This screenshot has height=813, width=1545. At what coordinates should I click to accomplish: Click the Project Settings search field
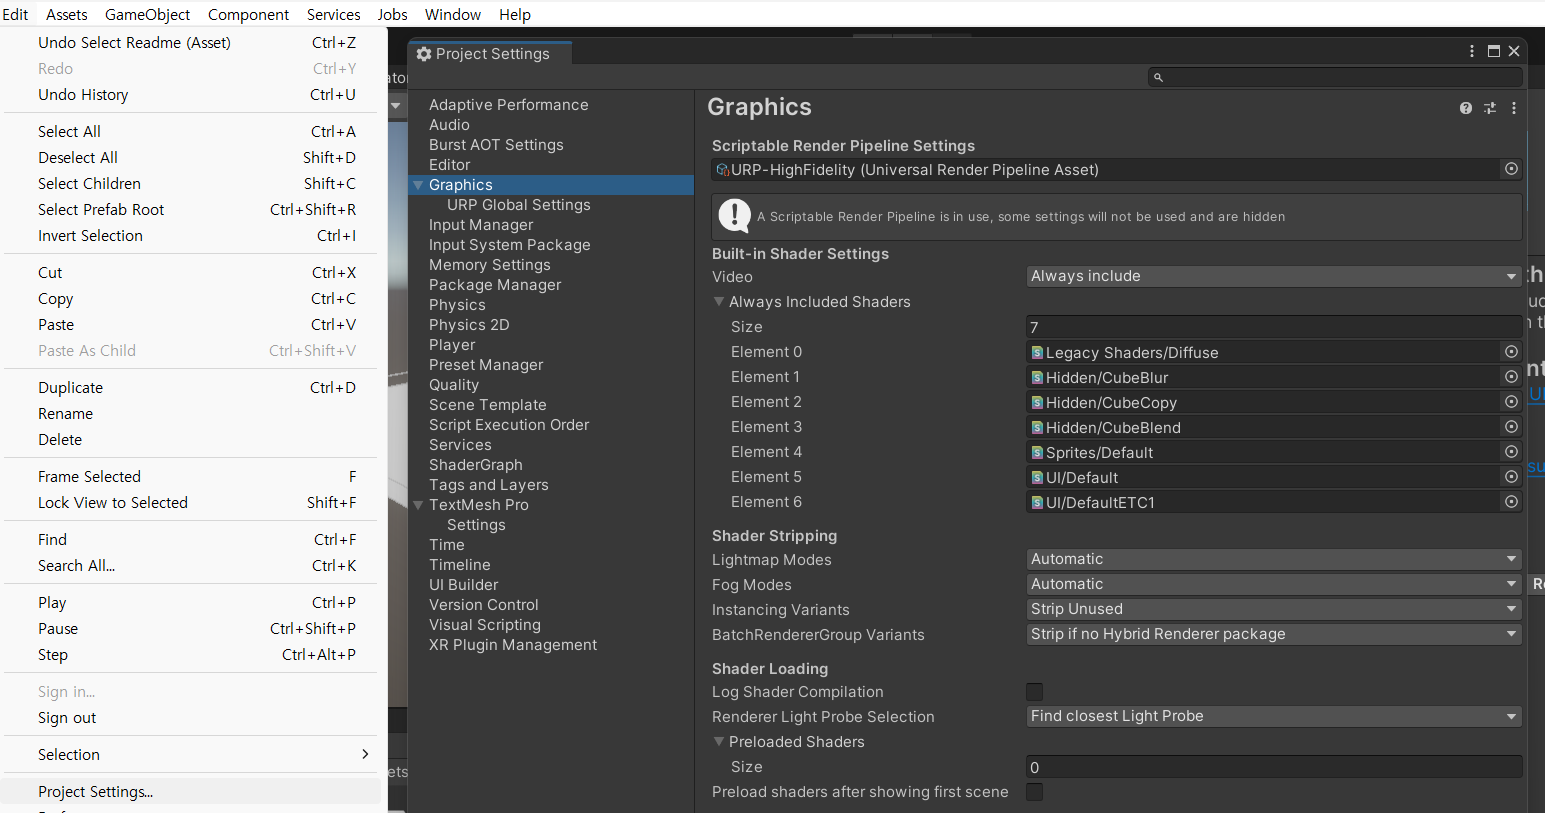click(1335, 77)
